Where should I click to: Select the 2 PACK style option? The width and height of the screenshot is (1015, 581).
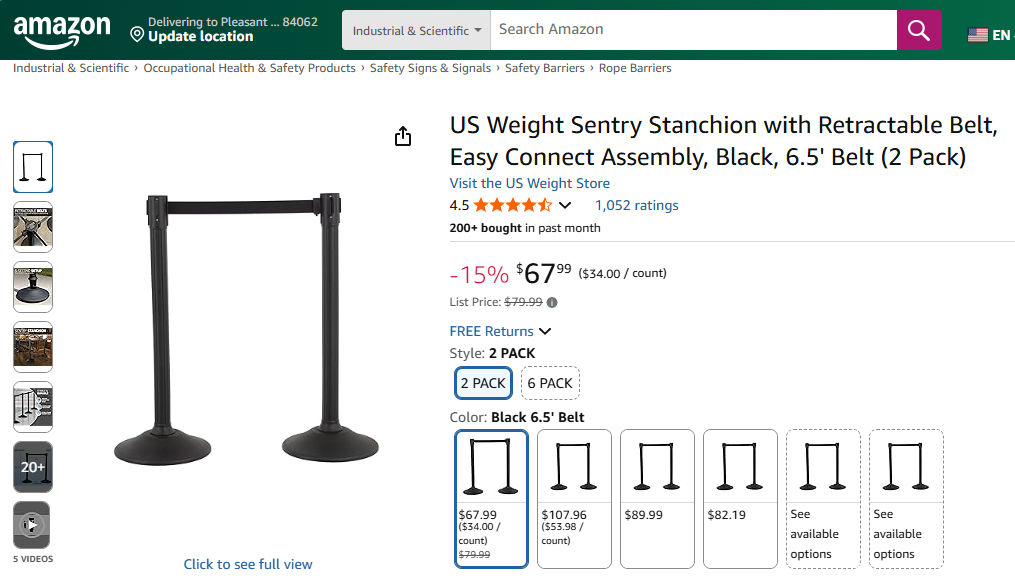pyautogui.click(x=484, y=383)
